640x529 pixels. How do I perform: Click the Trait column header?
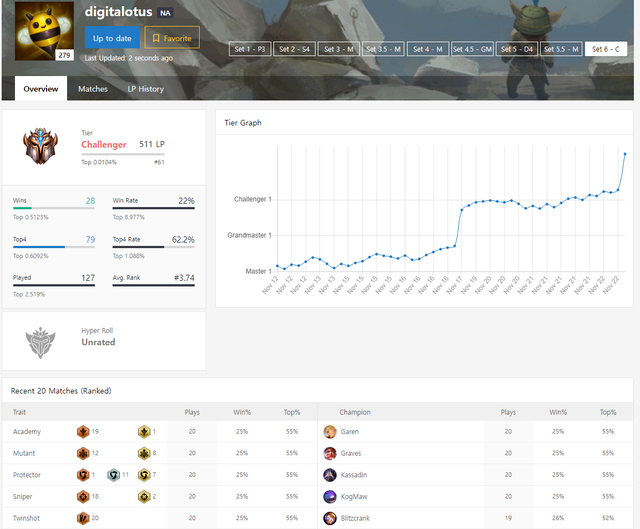[19, 412]
